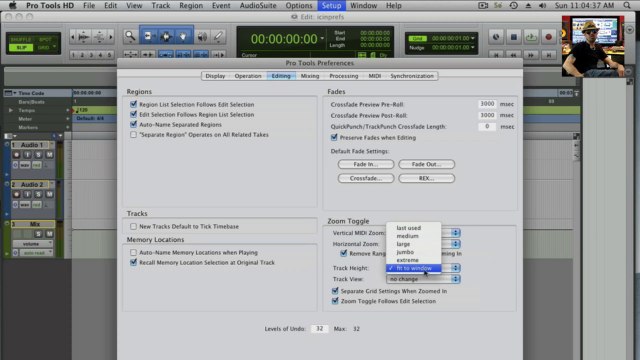Screen dimensions: 640x360
Task: Open Spotlight search in menu bar
Action: (627, 5)
